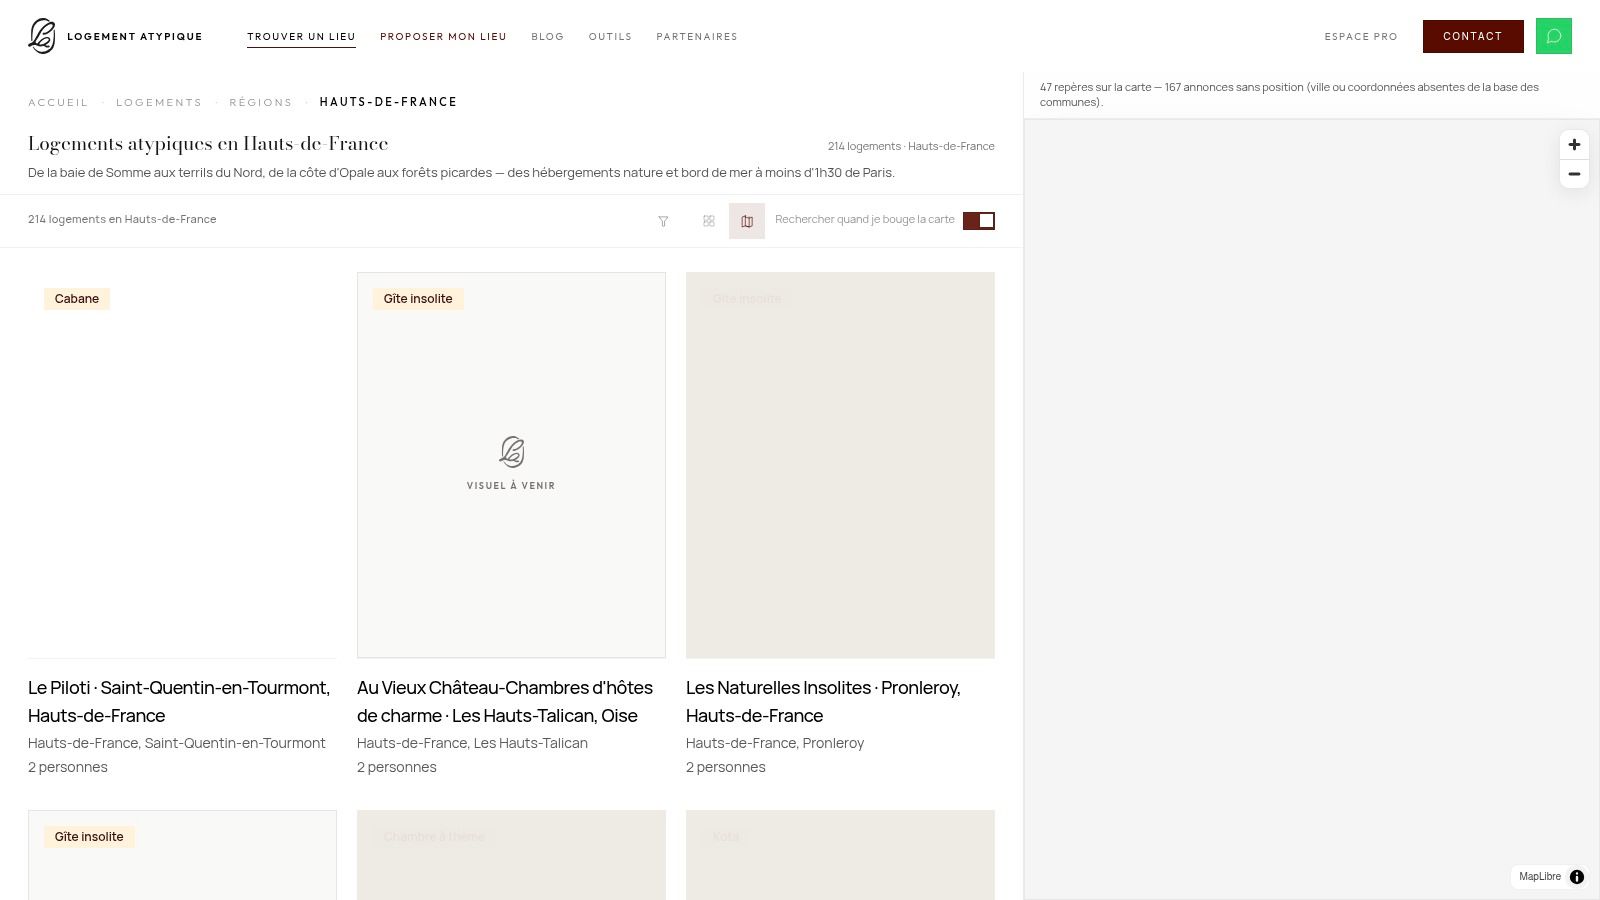Go to the Blog menu item
This screenshot has height=900, width=1600.
coord(548,37)
